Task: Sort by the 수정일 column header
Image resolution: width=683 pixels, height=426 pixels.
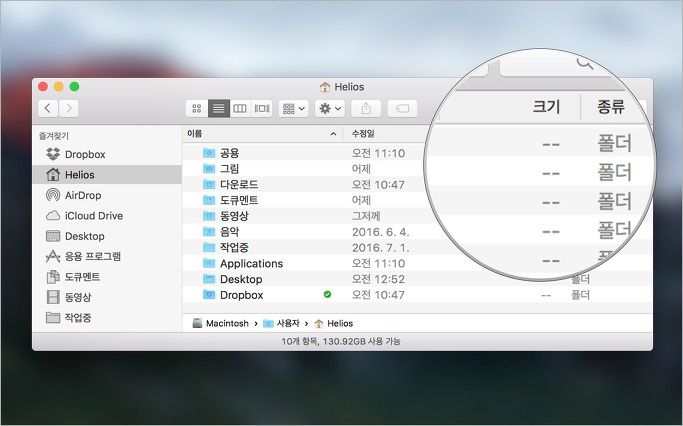Action: [x=363, y=134]
